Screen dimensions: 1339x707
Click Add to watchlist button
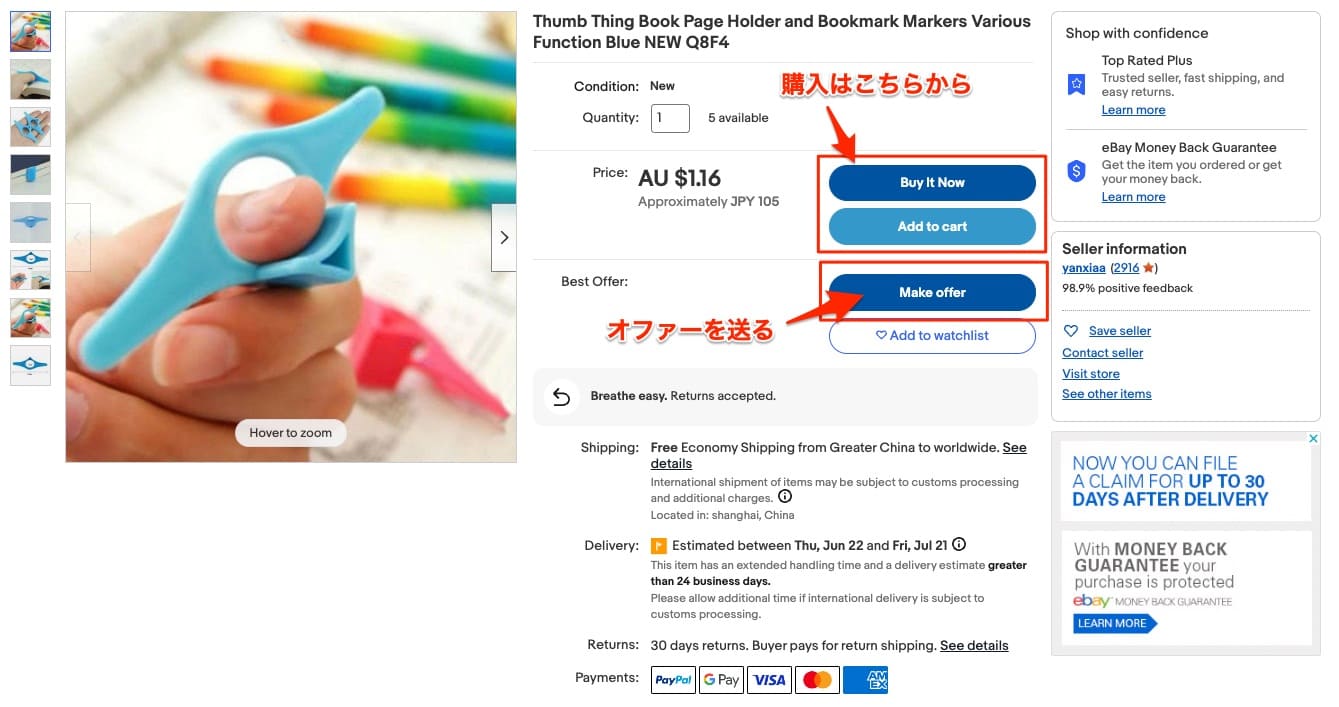(932, 336)
